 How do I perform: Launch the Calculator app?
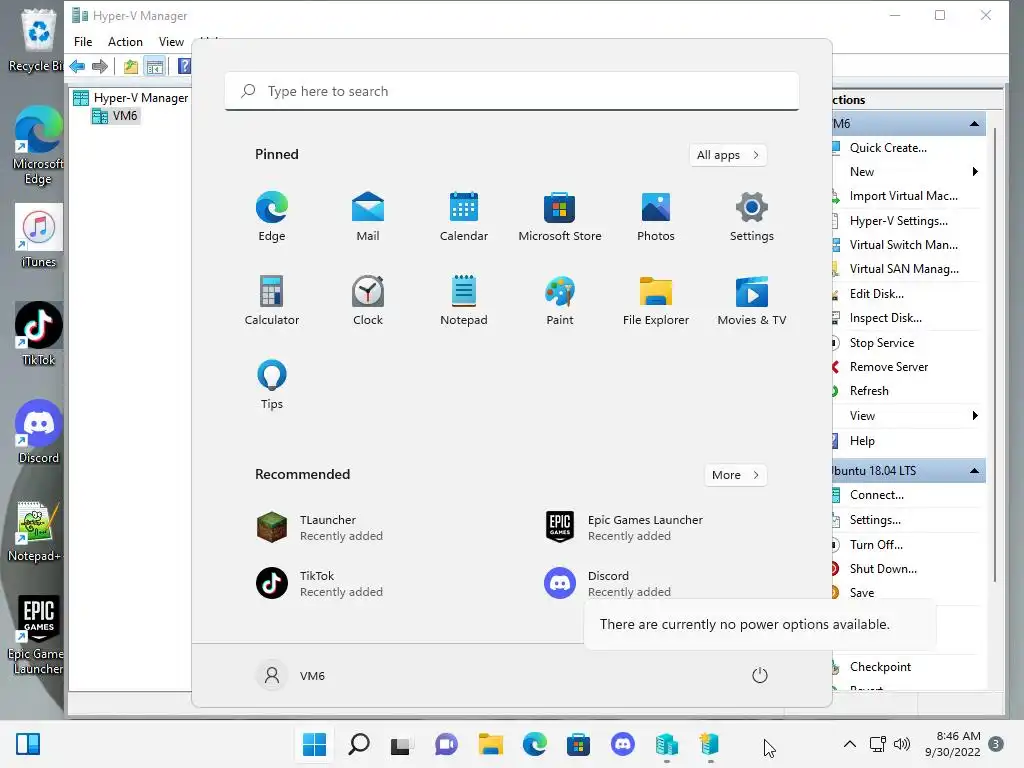272,300
